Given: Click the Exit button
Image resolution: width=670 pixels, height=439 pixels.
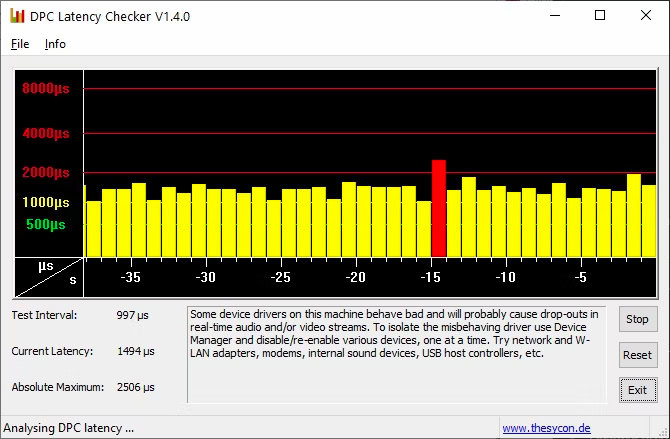Looking at the screenshot, I should pos(638,390).
